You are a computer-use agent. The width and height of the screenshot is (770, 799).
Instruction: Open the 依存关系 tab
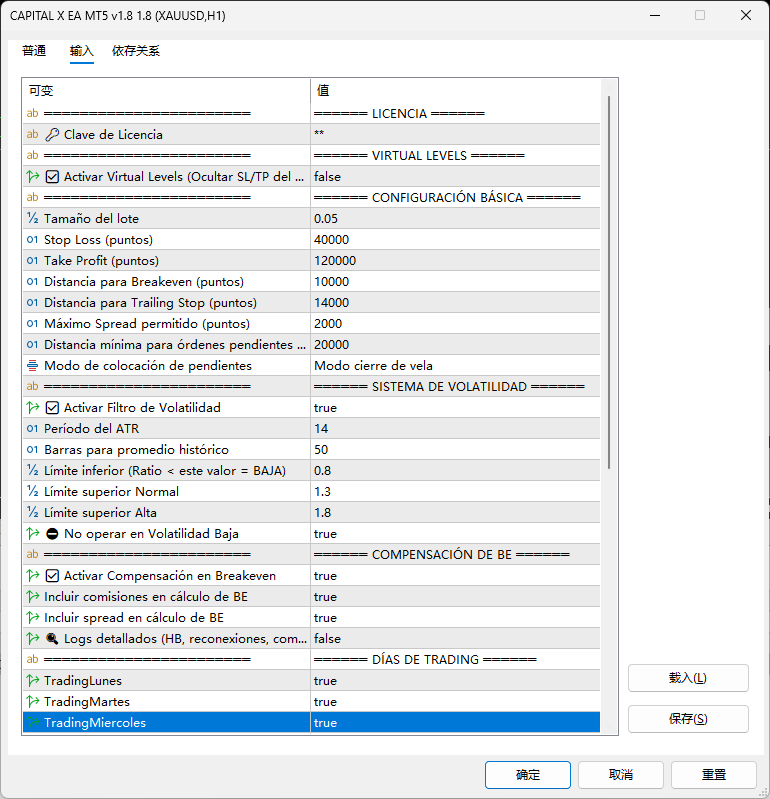pyautogui.click(x=136, y=51)
